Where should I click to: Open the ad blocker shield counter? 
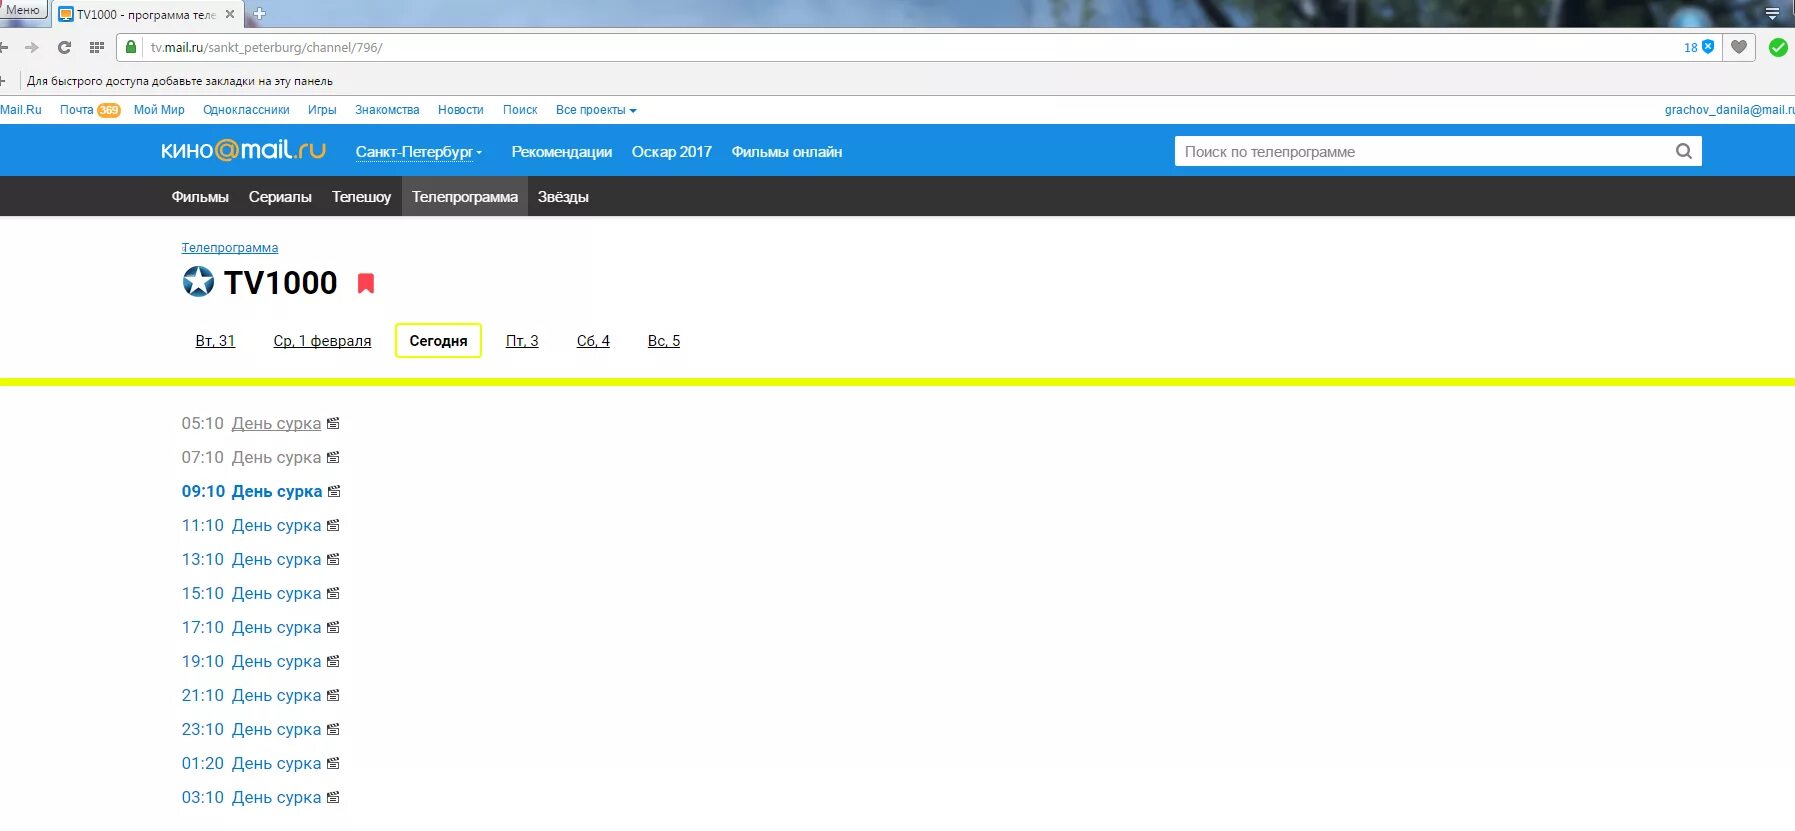point(1699,47)
